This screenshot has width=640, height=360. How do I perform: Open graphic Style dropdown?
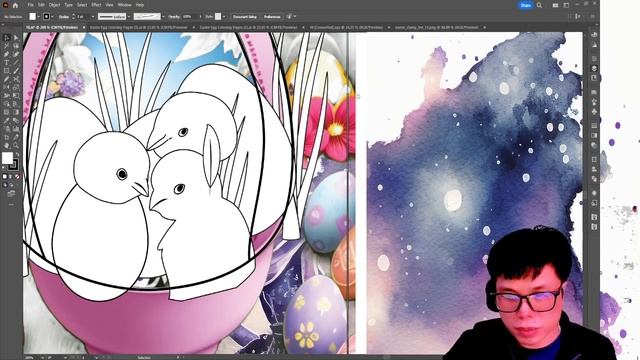click(224, 17)
